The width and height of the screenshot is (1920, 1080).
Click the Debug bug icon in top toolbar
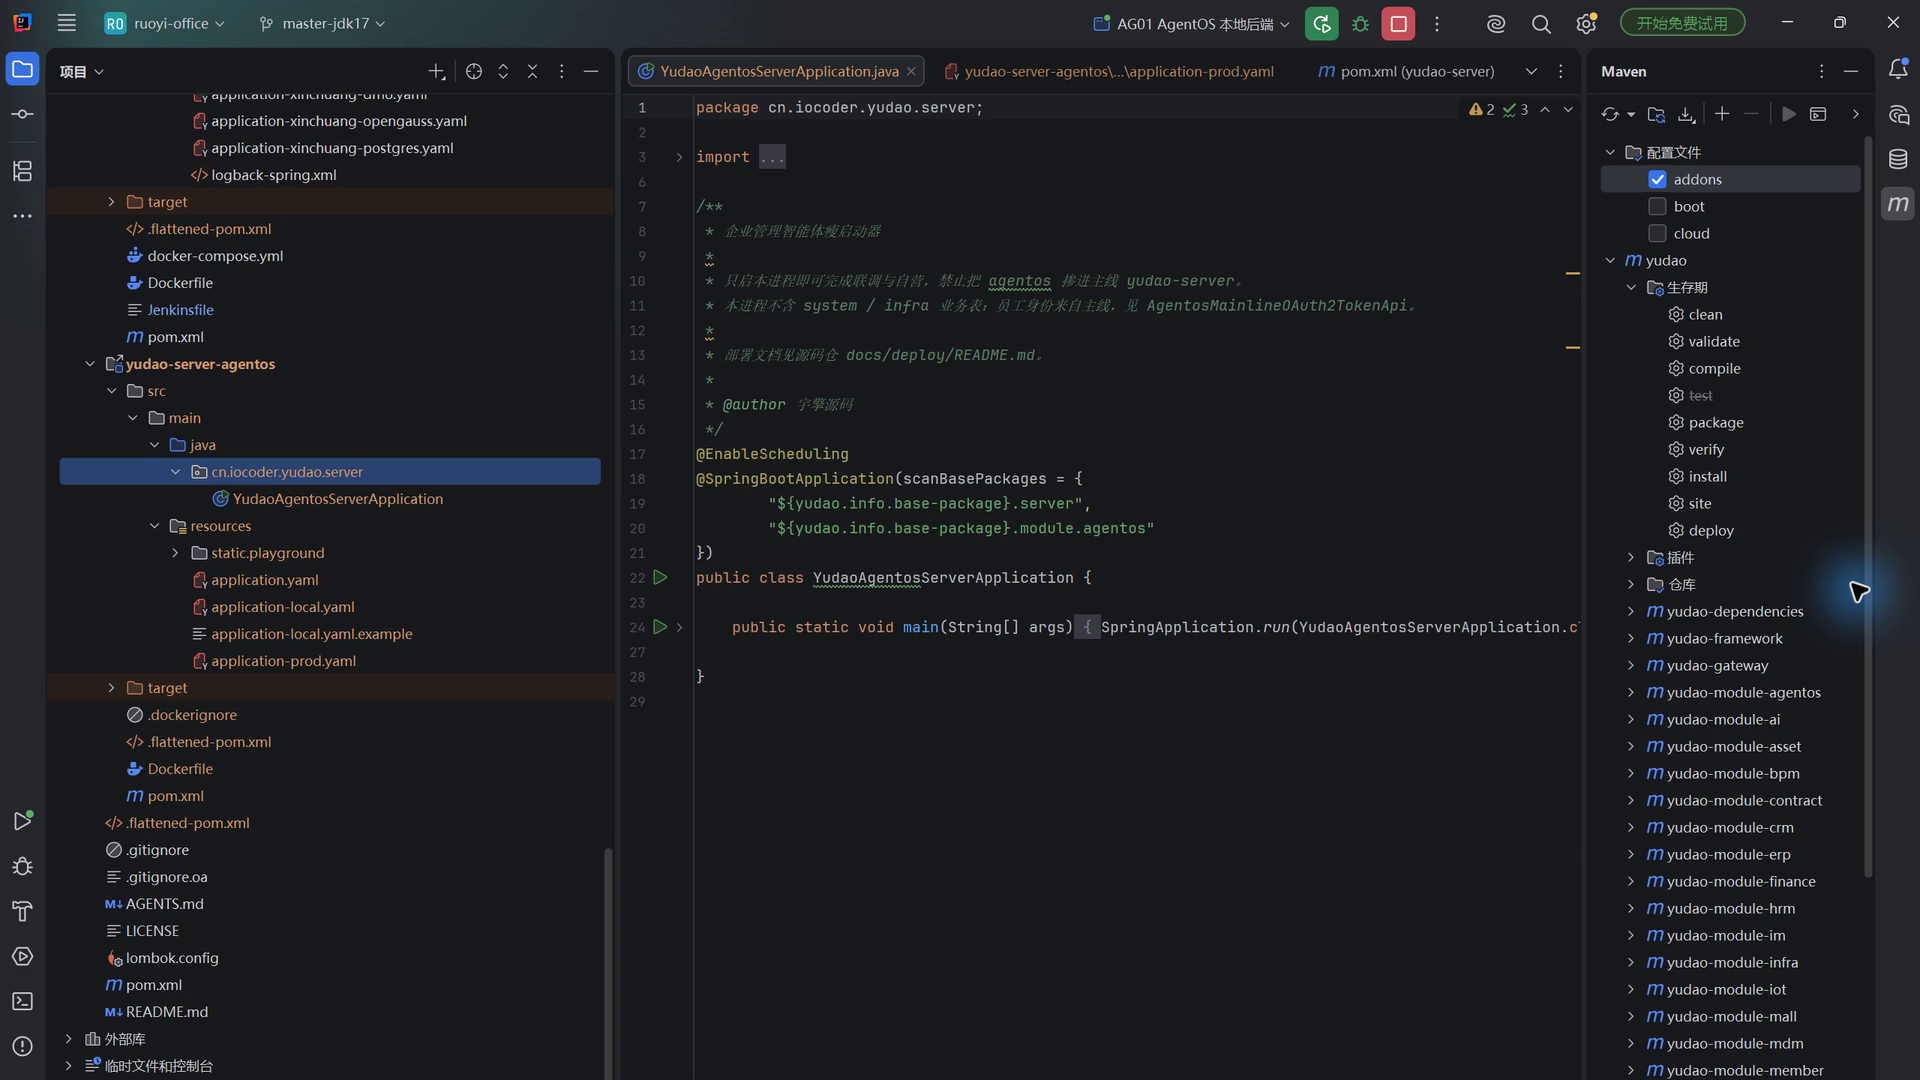pos(1360,24)
